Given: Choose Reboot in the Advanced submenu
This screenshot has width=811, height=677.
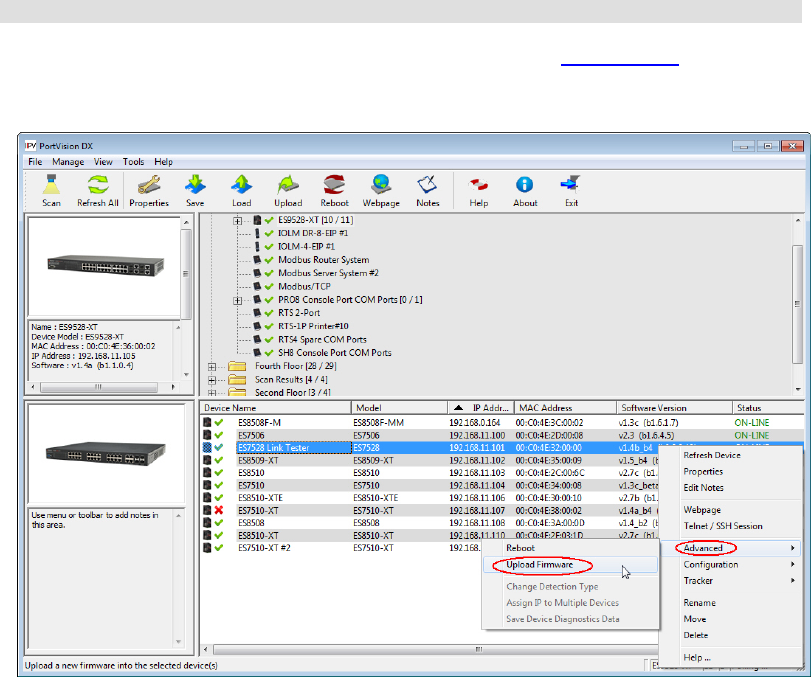Looking at the screenshot, I should 570,548.
